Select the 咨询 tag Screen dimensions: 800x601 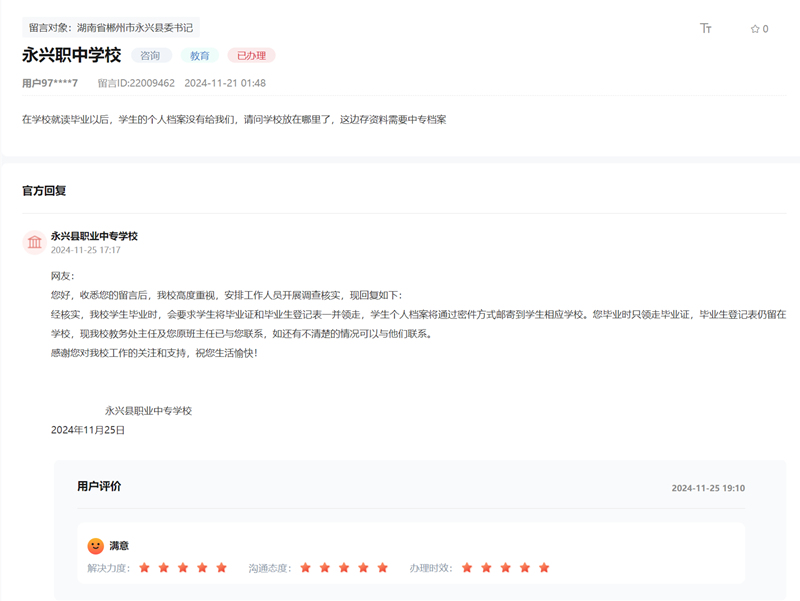coord(151,56)
